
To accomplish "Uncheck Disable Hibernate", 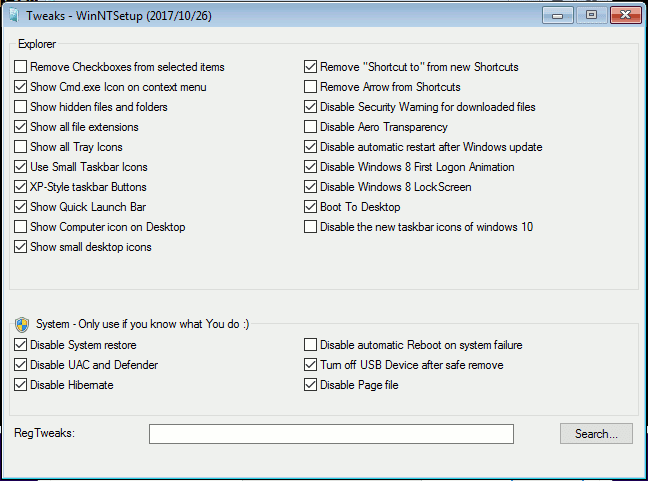I will click(x=21, y=385).
